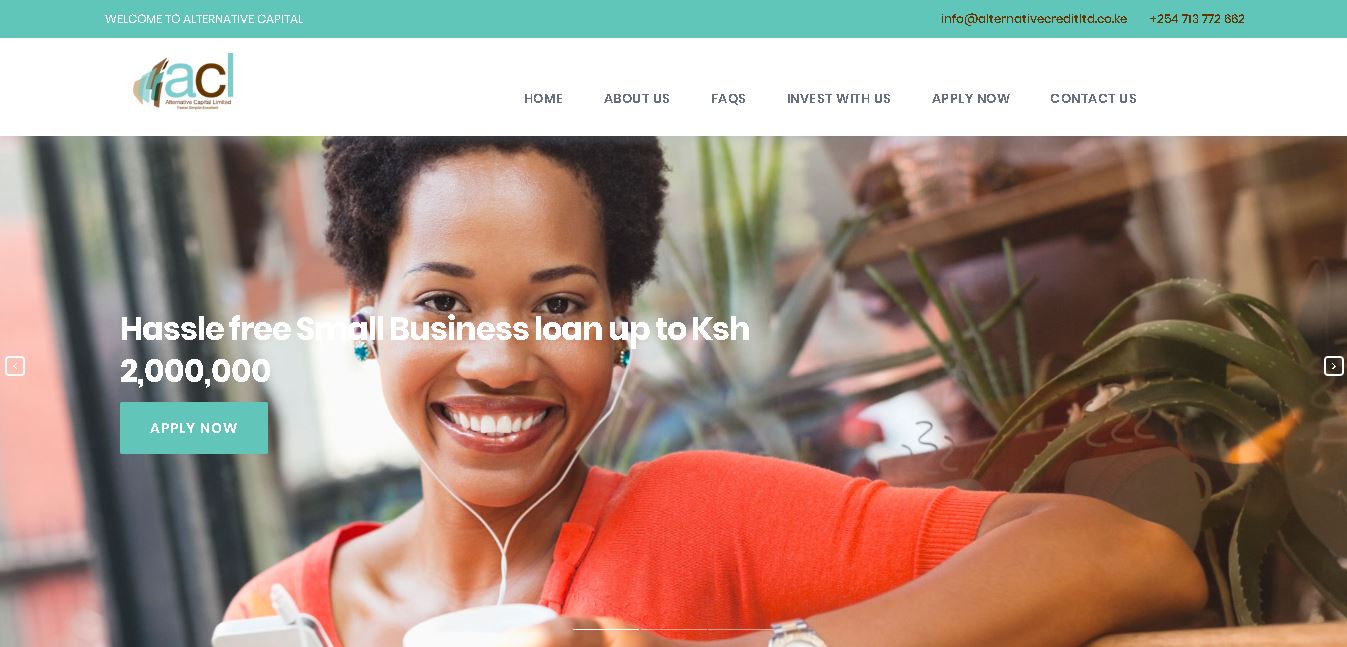
Task: Open the About Us page
Action: (x=637, y=98)
